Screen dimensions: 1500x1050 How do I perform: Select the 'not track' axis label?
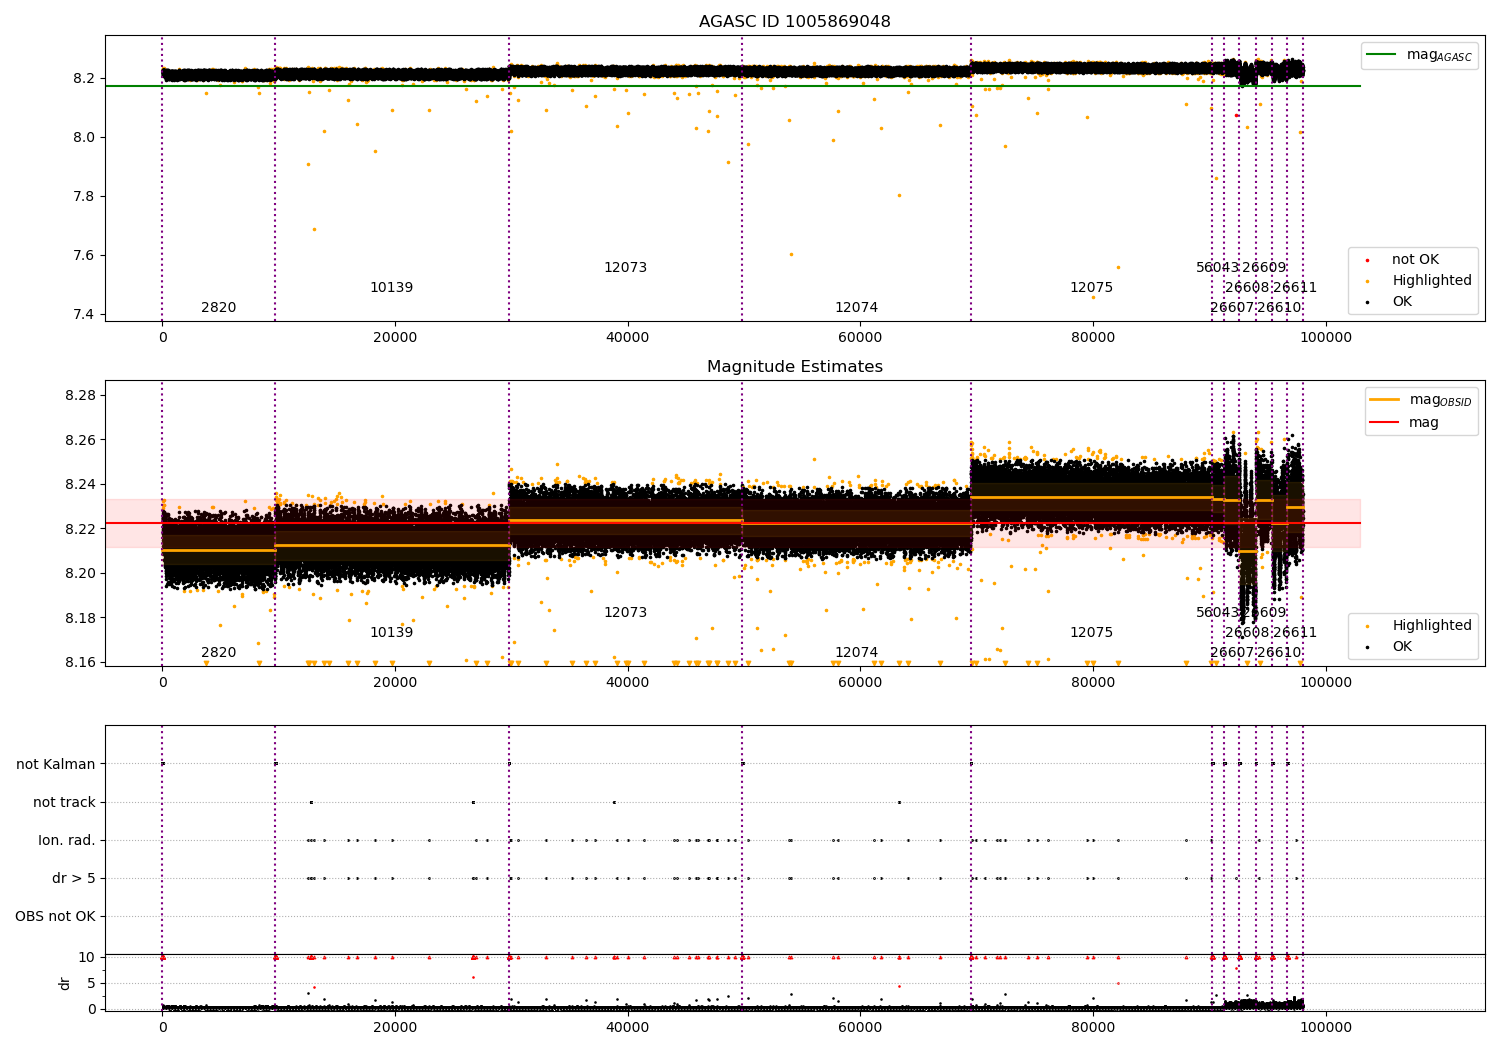click(64, 803)
